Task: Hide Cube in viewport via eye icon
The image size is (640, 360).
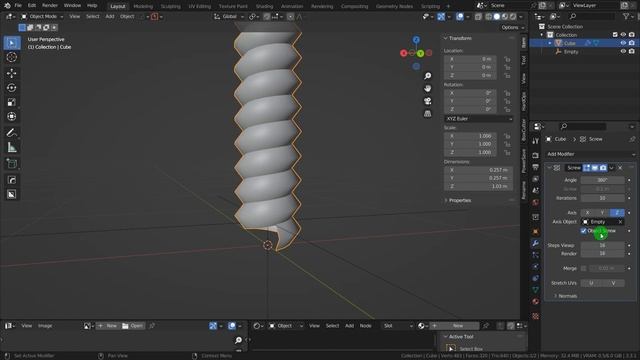Action: click(623, 43)
